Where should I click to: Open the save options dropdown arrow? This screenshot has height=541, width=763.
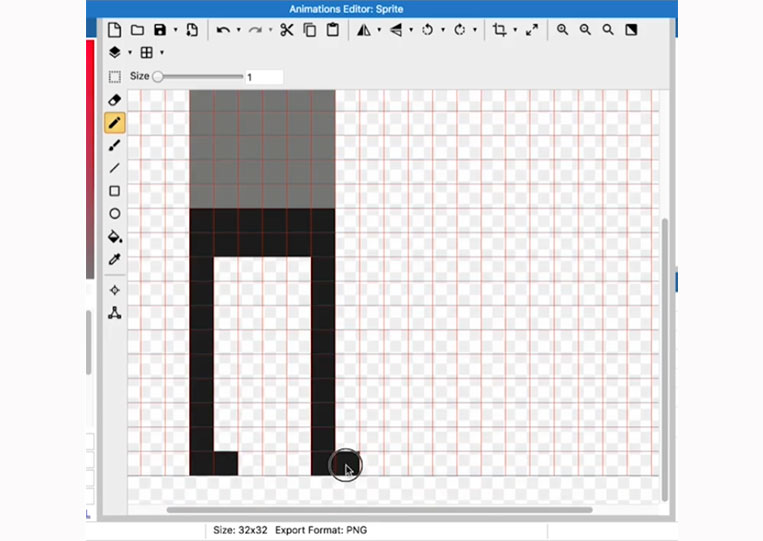click(x=176, y=30)
